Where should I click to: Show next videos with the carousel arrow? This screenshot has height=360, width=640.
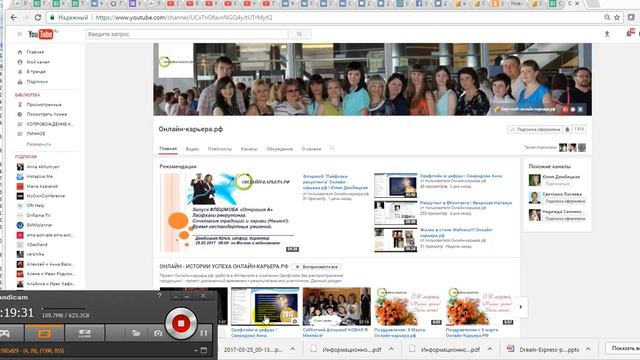pyautogui.click(x=520, y=307)
